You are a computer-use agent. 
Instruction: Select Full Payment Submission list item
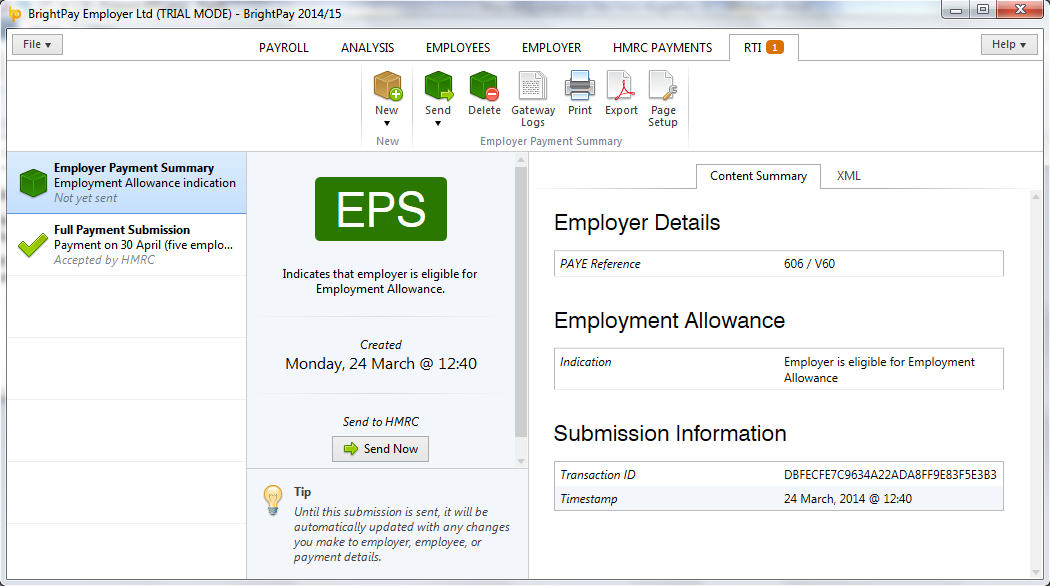pos(127,244)
